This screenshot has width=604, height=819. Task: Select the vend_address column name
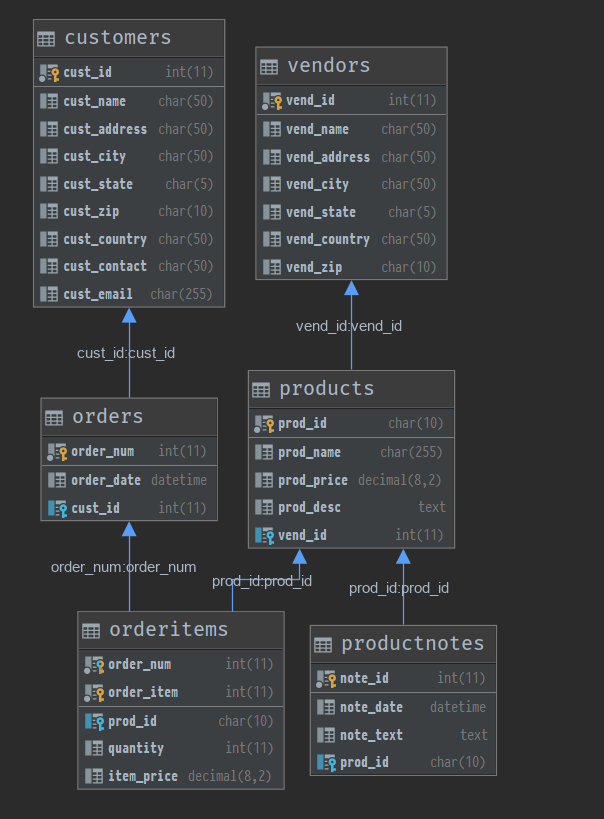(x=328, y=157)
